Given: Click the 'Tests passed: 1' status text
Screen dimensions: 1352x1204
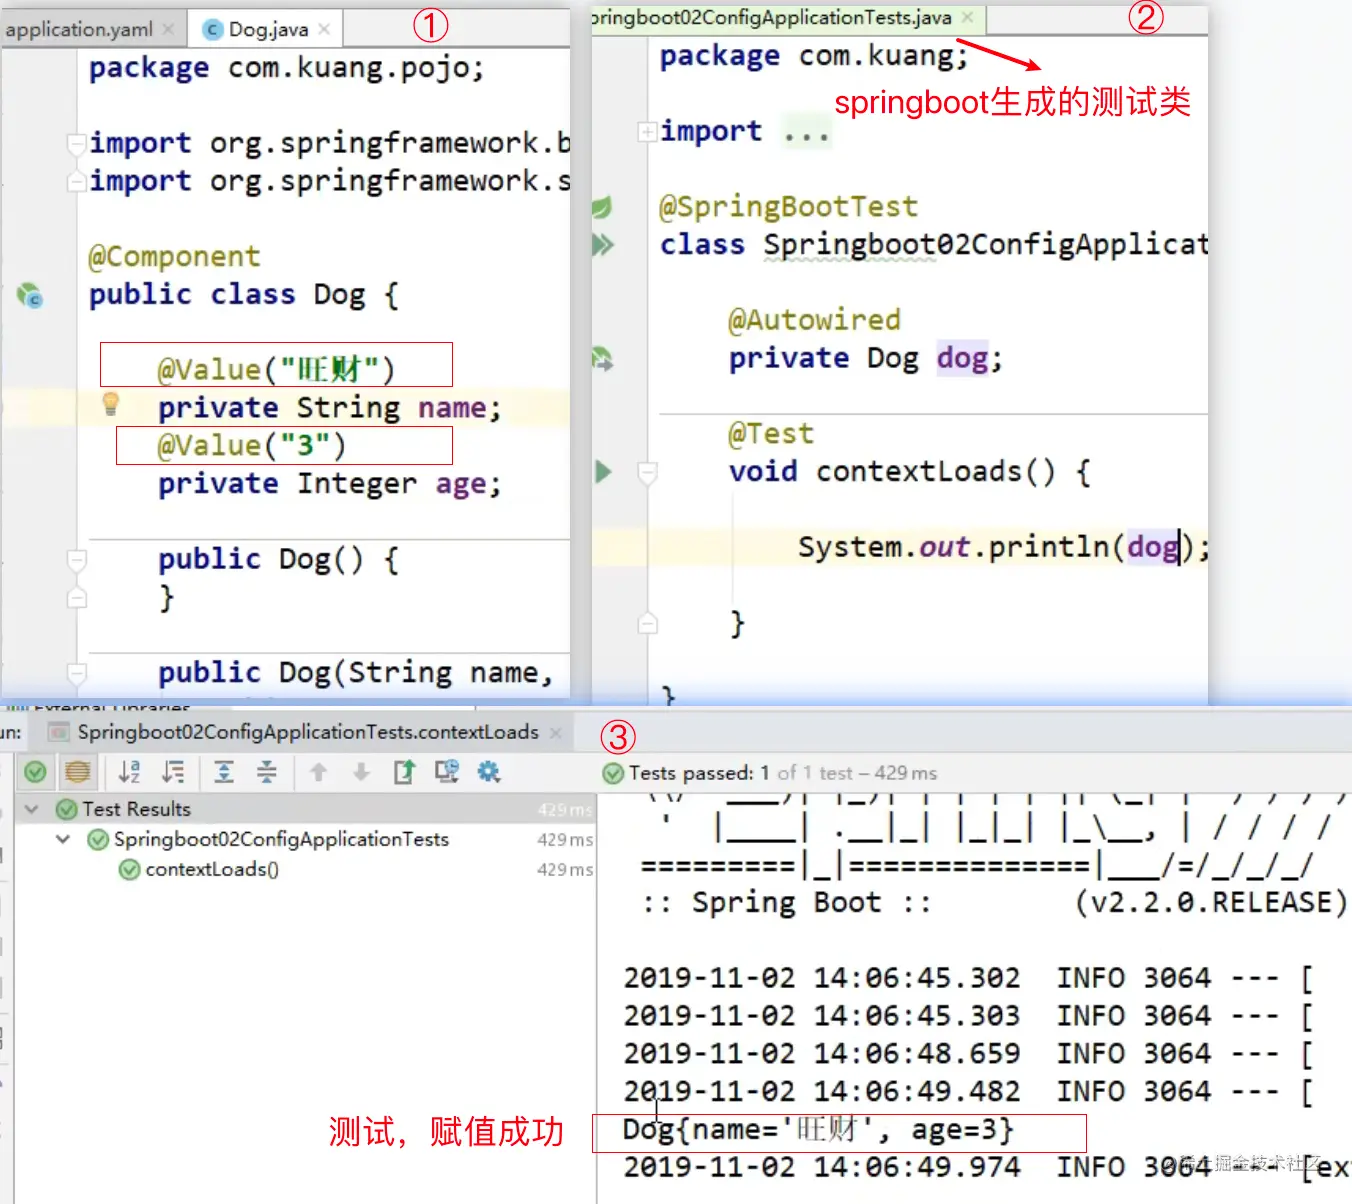Looking at the screenshot, I should [x=699, y=773].
